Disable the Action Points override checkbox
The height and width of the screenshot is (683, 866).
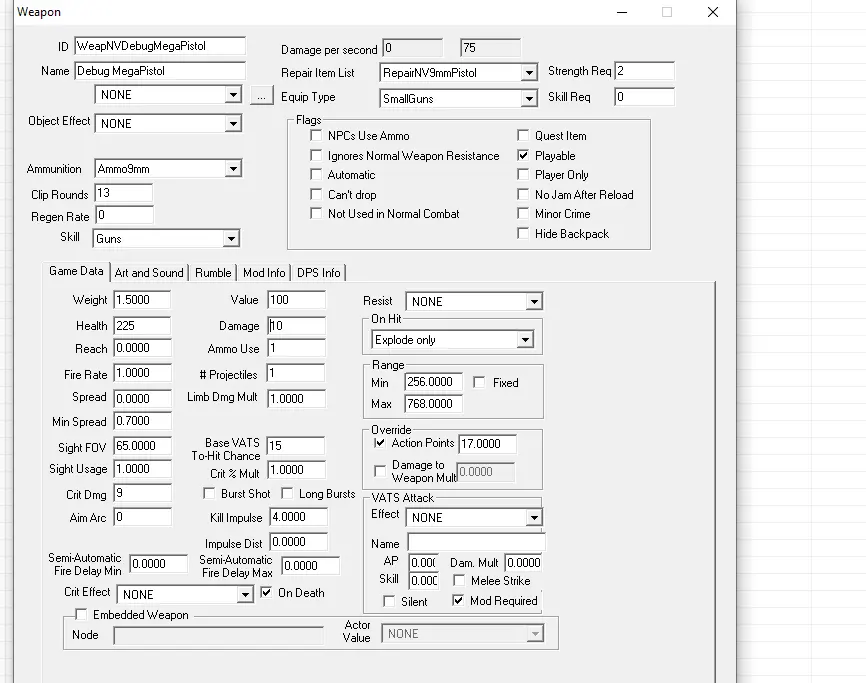click(x=380, y=443)
